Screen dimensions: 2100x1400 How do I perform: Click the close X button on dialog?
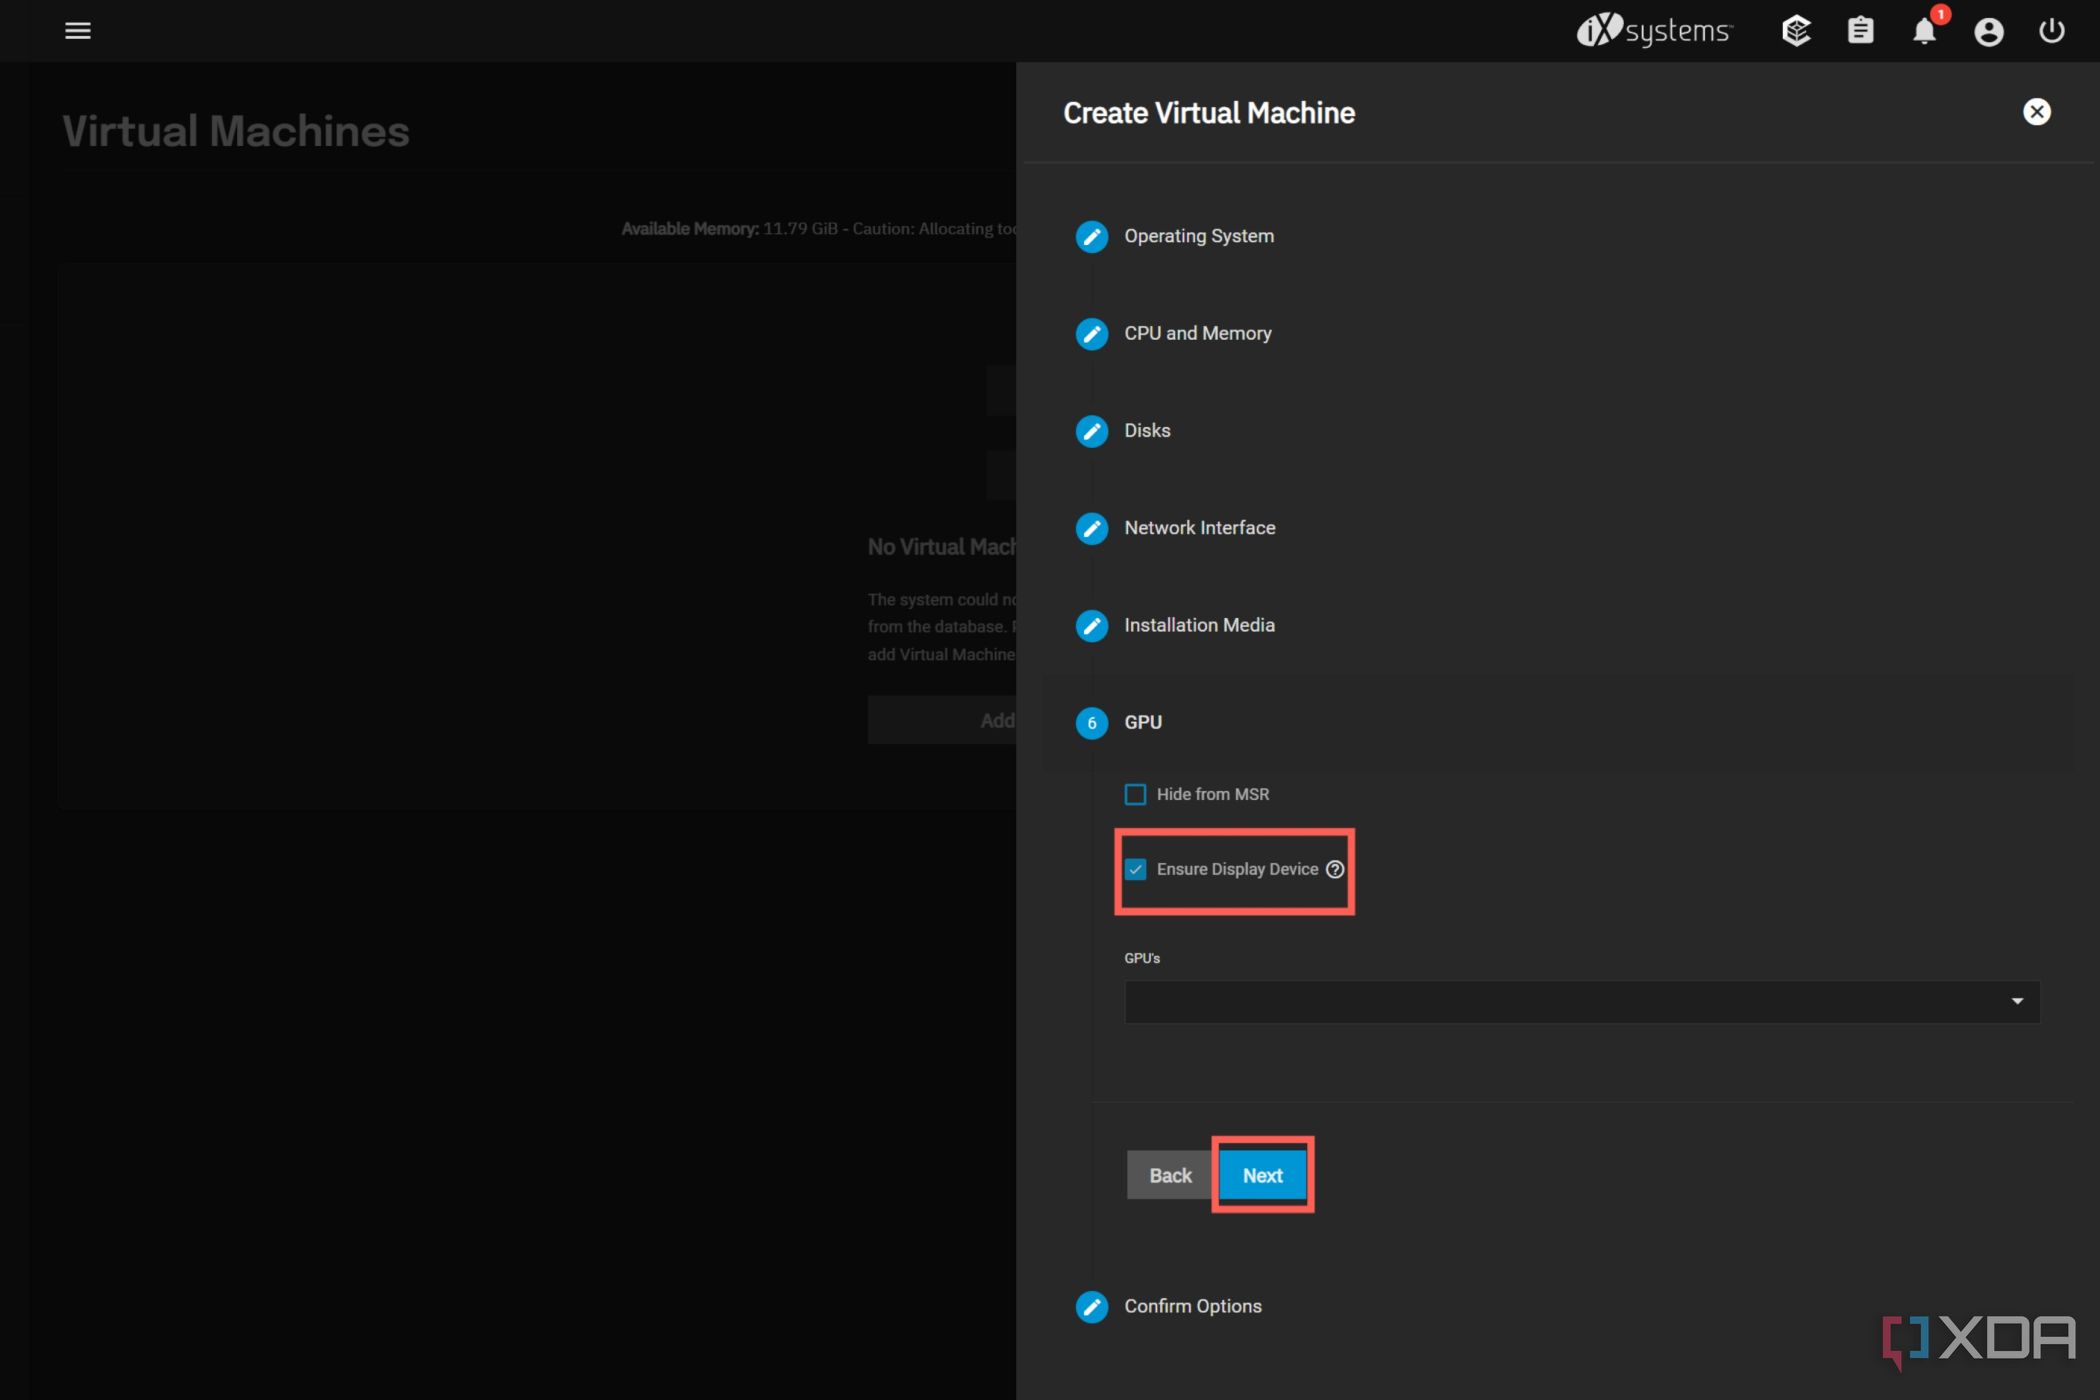coord(2036,111)
